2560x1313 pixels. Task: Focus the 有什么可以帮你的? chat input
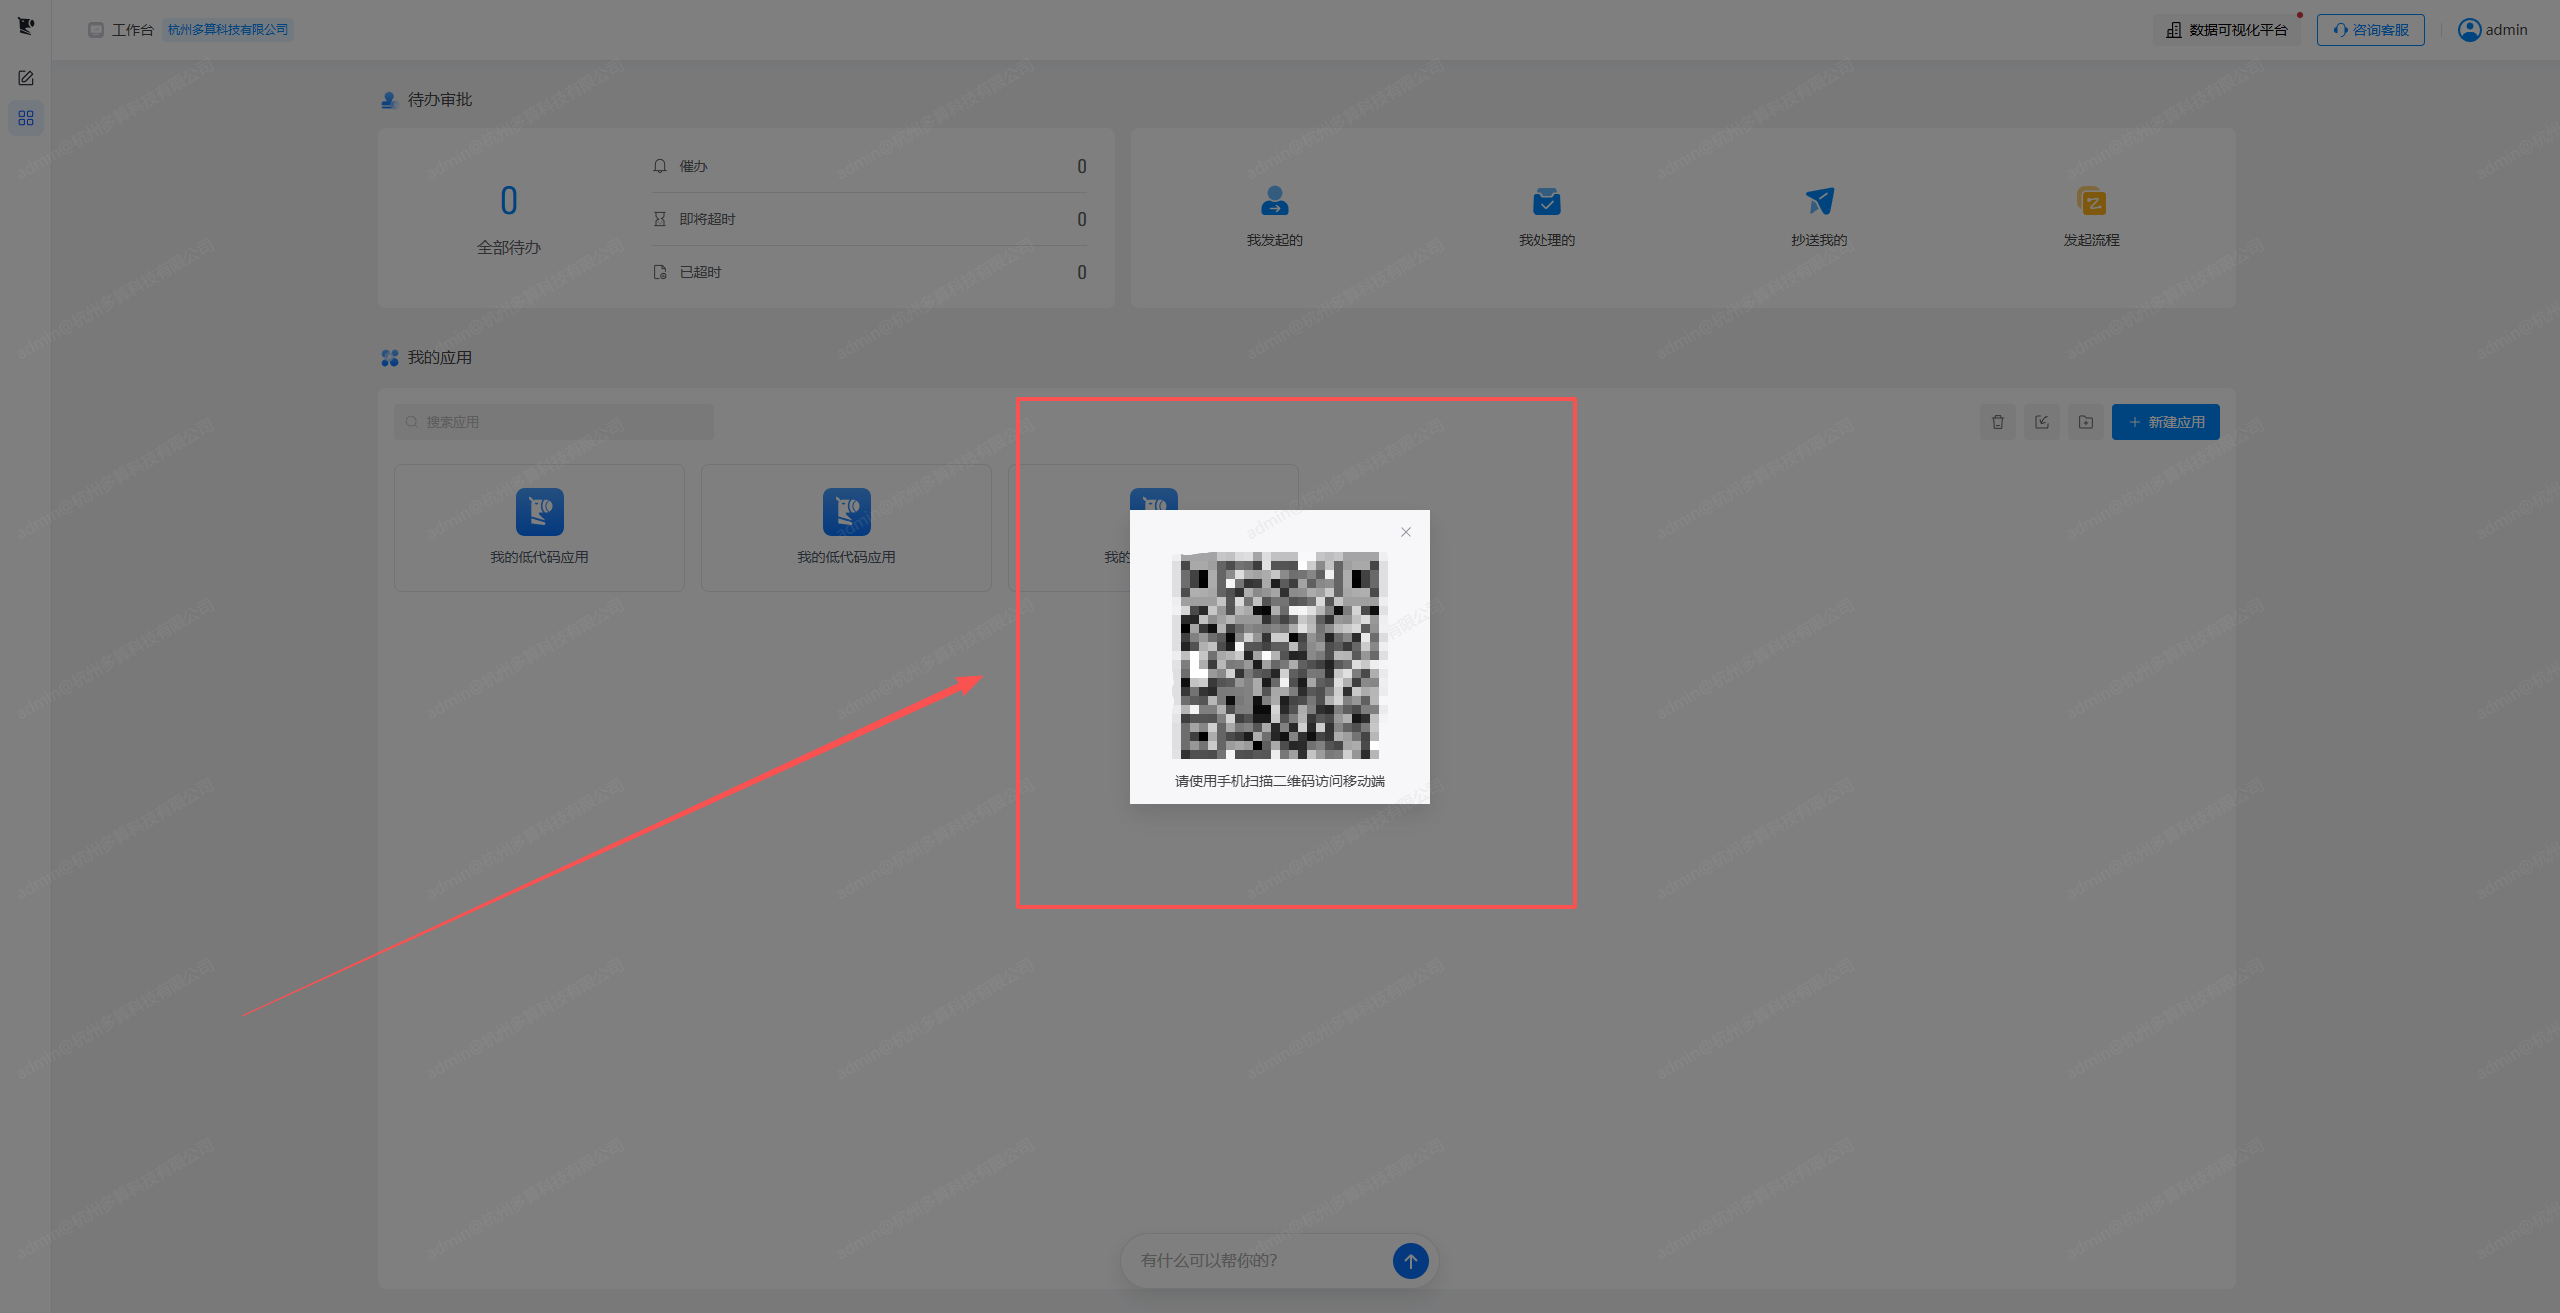click(x=1258, y=1261)
